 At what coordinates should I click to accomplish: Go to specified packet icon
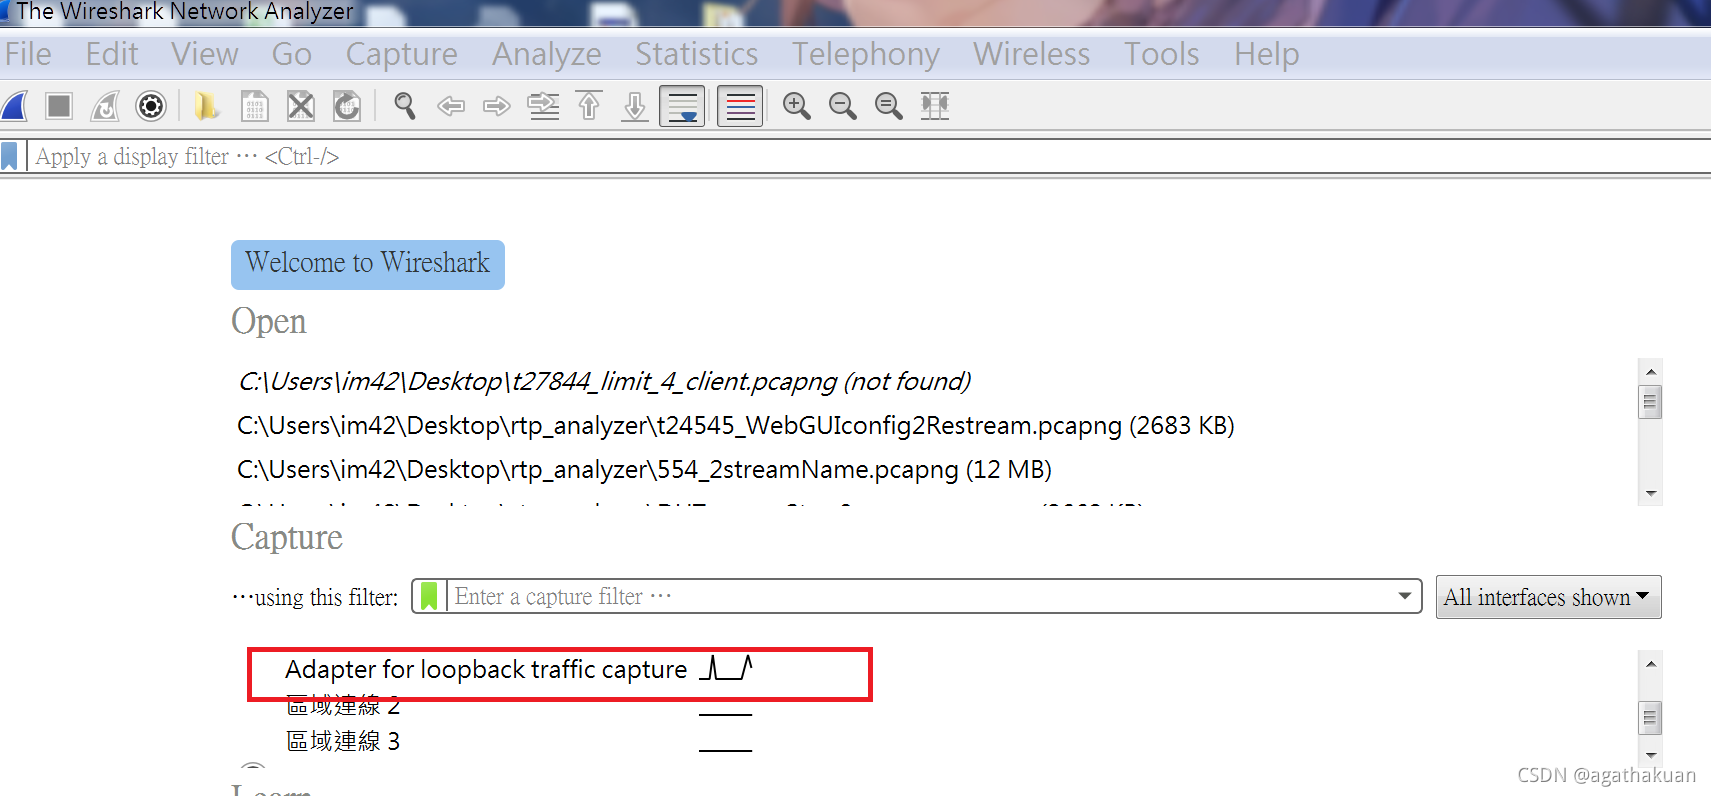pos(543,105)
